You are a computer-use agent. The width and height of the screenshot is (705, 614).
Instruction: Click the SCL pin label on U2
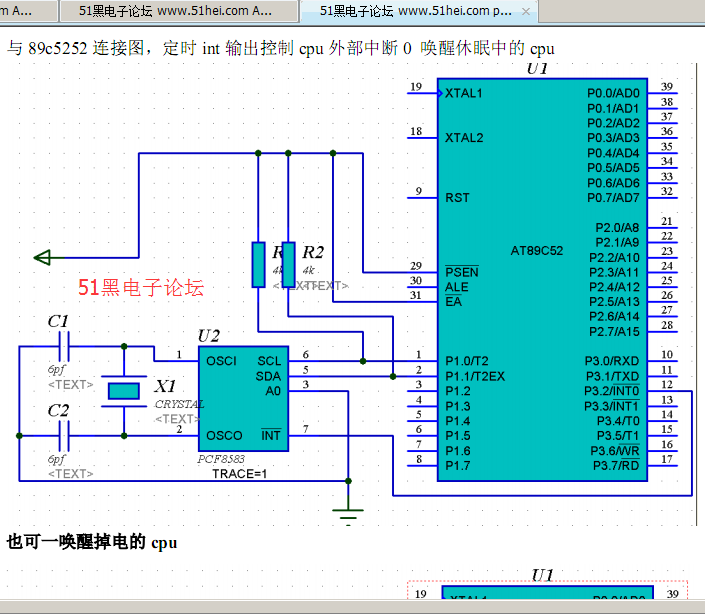pyautogui.click(x=269, y=361)
